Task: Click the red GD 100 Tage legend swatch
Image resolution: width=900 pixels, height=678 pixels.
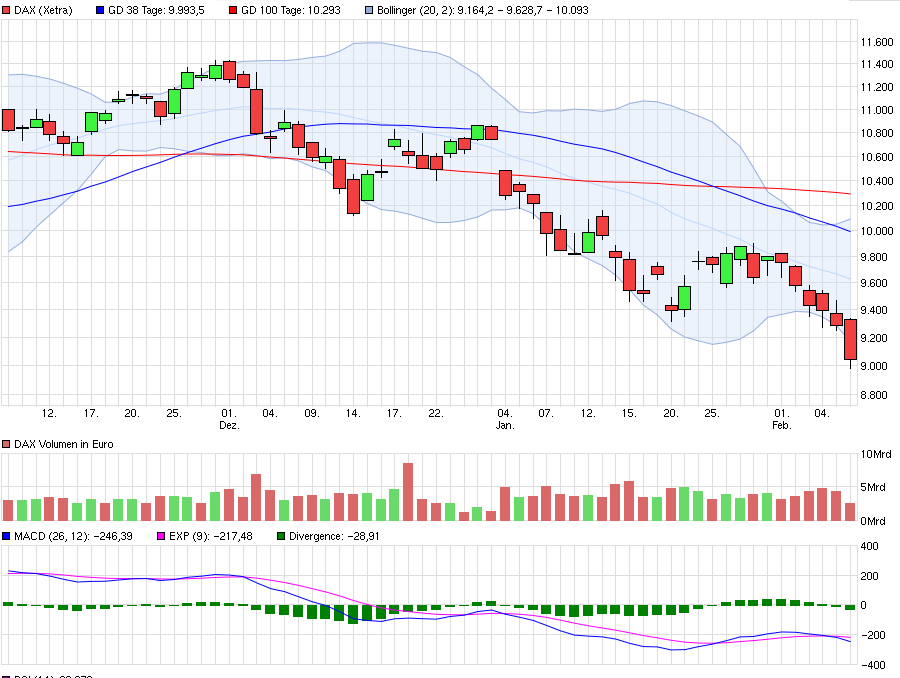Action: click(x=233, y=10)
